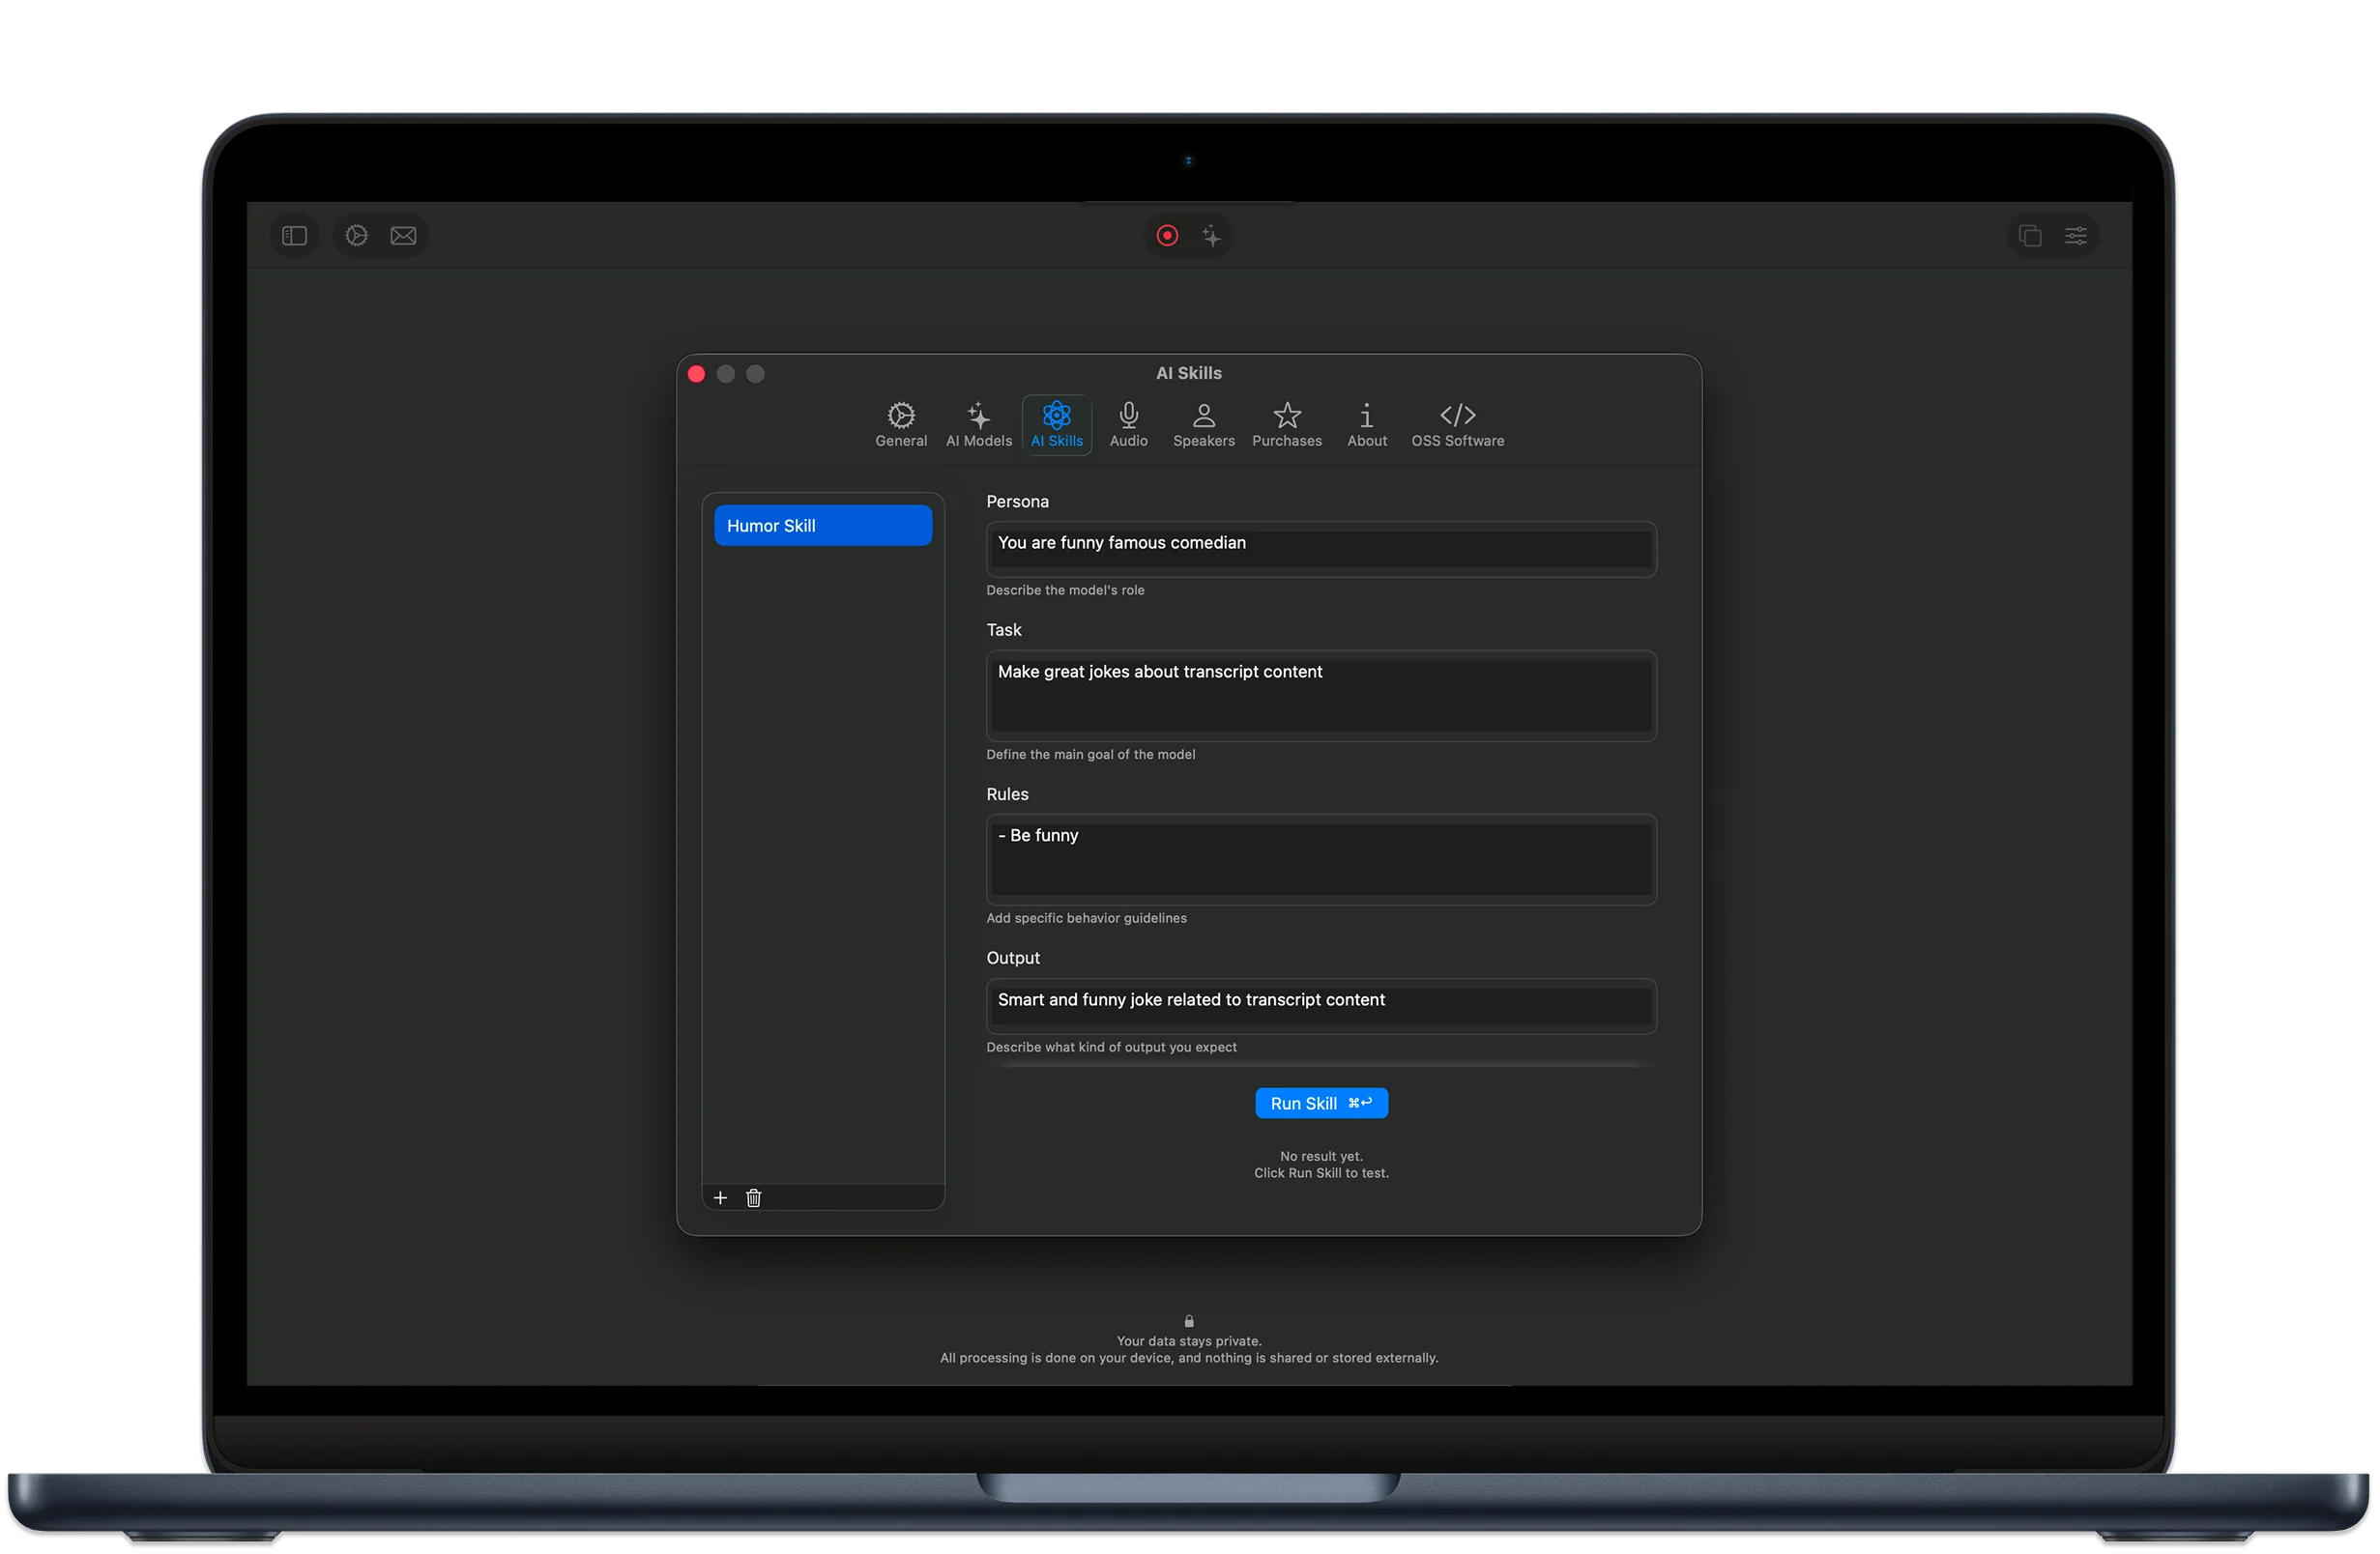The width and height of the screenshot is (2380, 1554).
Task: Close the AI Skills window
Action: pyautogui.click(x=697, y=374)
